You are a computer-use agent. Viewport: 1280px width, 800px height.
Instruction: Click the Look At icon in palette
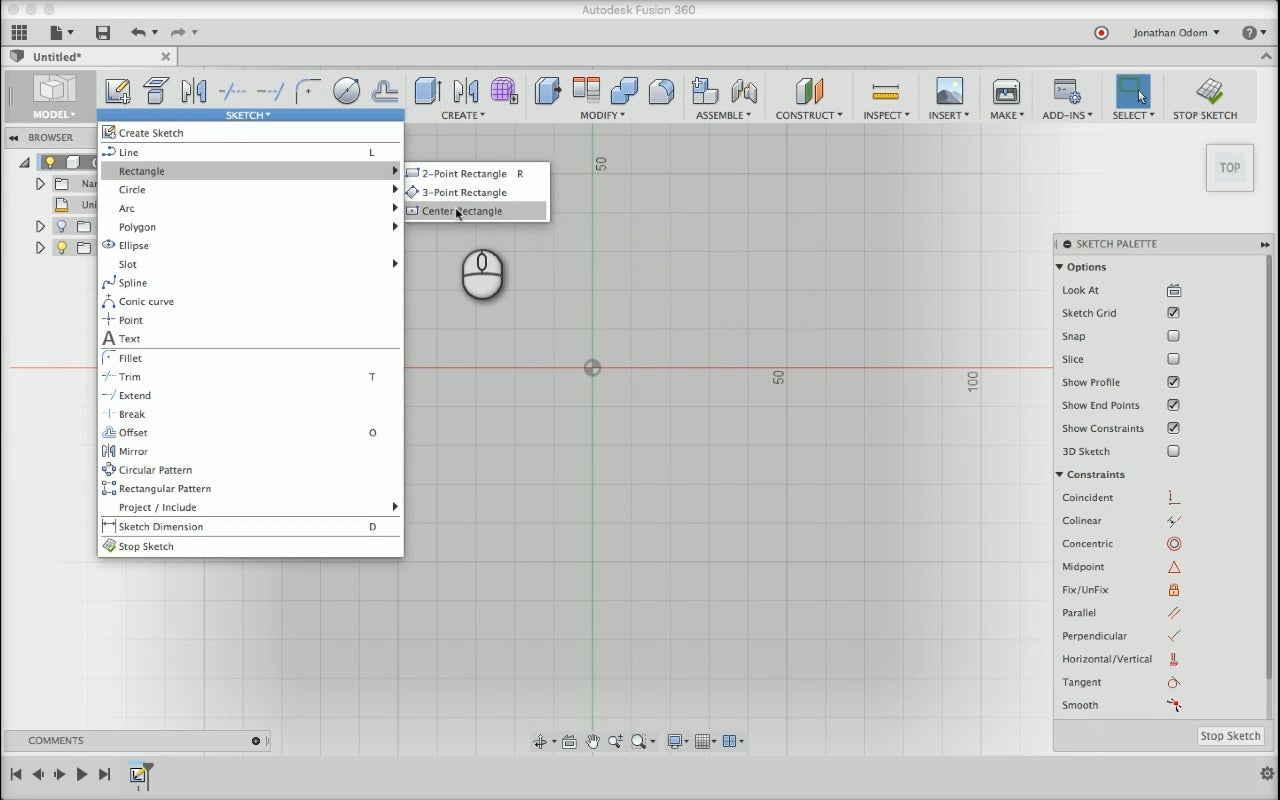coord(1174,290)
